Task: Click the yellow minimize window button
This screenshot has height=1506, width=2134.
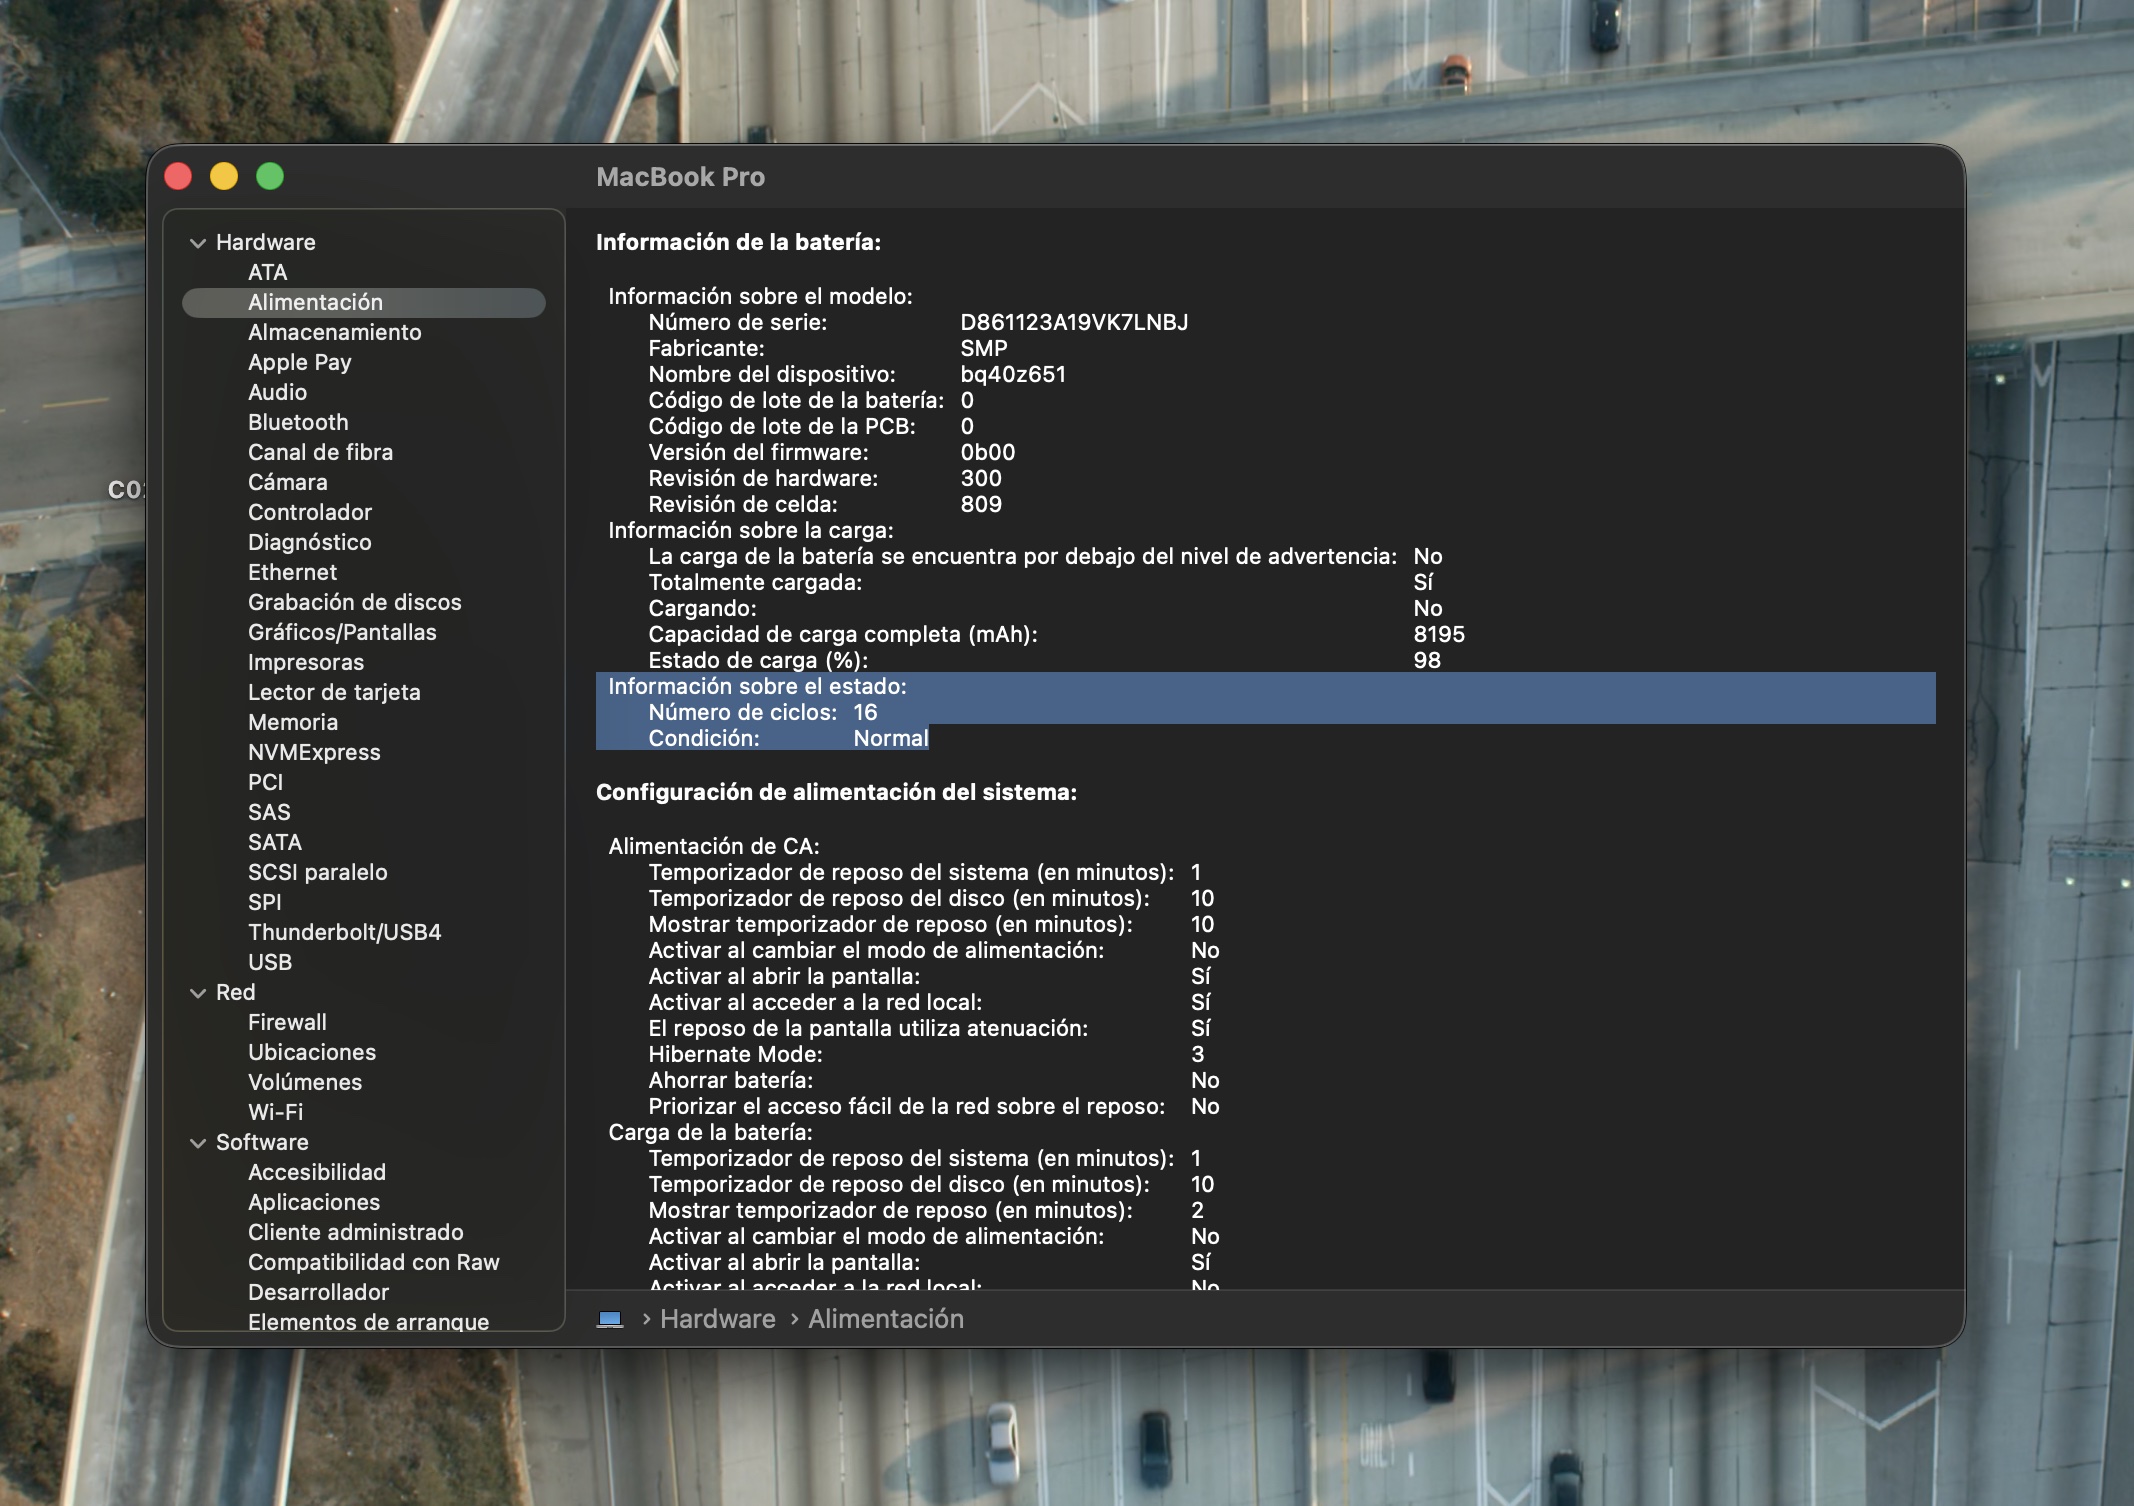Action: coord(224,177)
